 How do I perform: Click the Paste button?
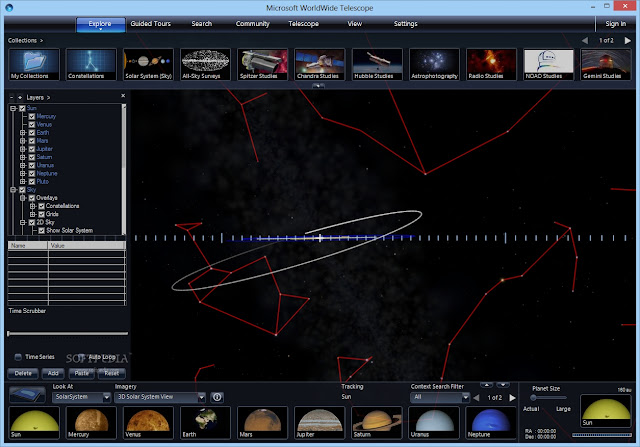[x=82, y=373]
